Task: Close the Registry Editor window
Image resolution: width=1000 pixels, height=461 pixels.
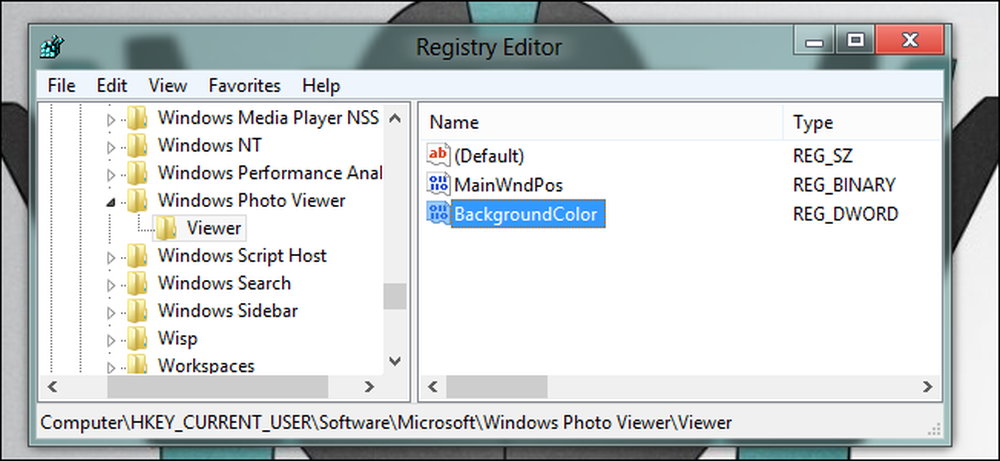Action: point(910,41)
